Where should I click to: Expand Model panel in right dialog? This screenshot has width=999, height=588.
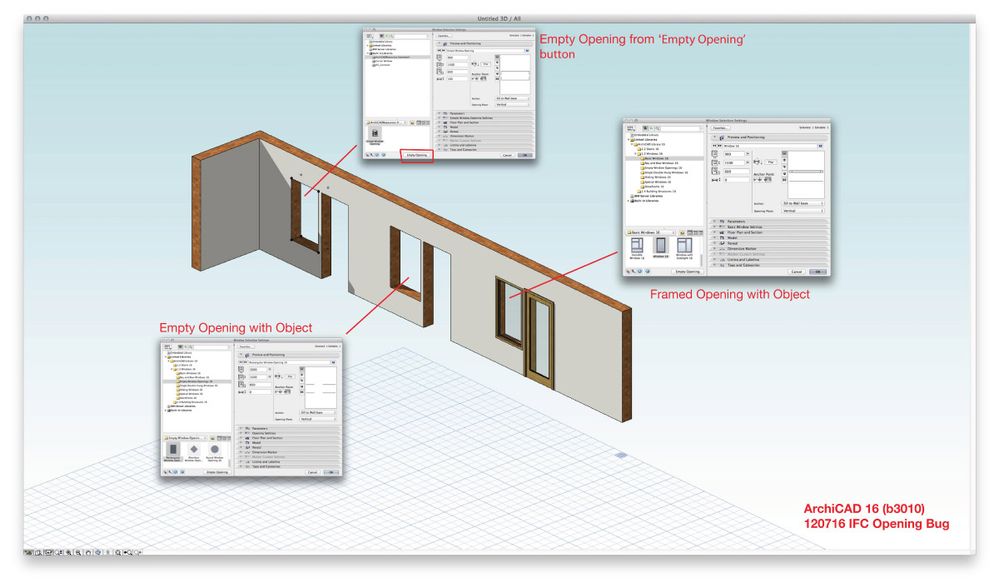(715, 238)
